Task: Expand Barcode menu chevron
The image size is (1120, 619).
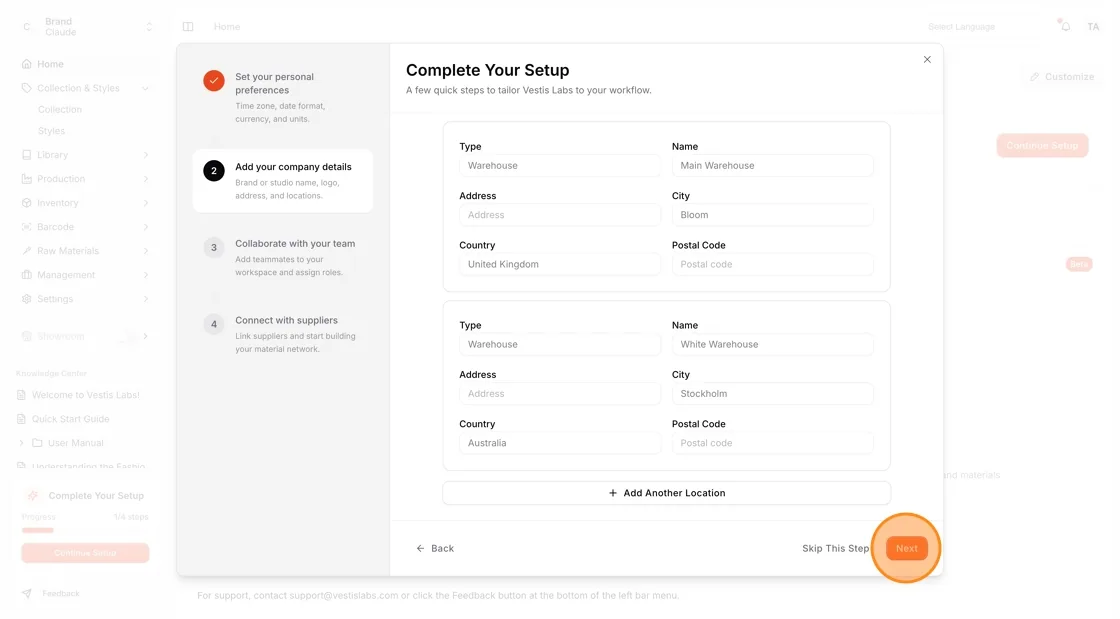Action: pyautogui.click(x=146, y=227)
